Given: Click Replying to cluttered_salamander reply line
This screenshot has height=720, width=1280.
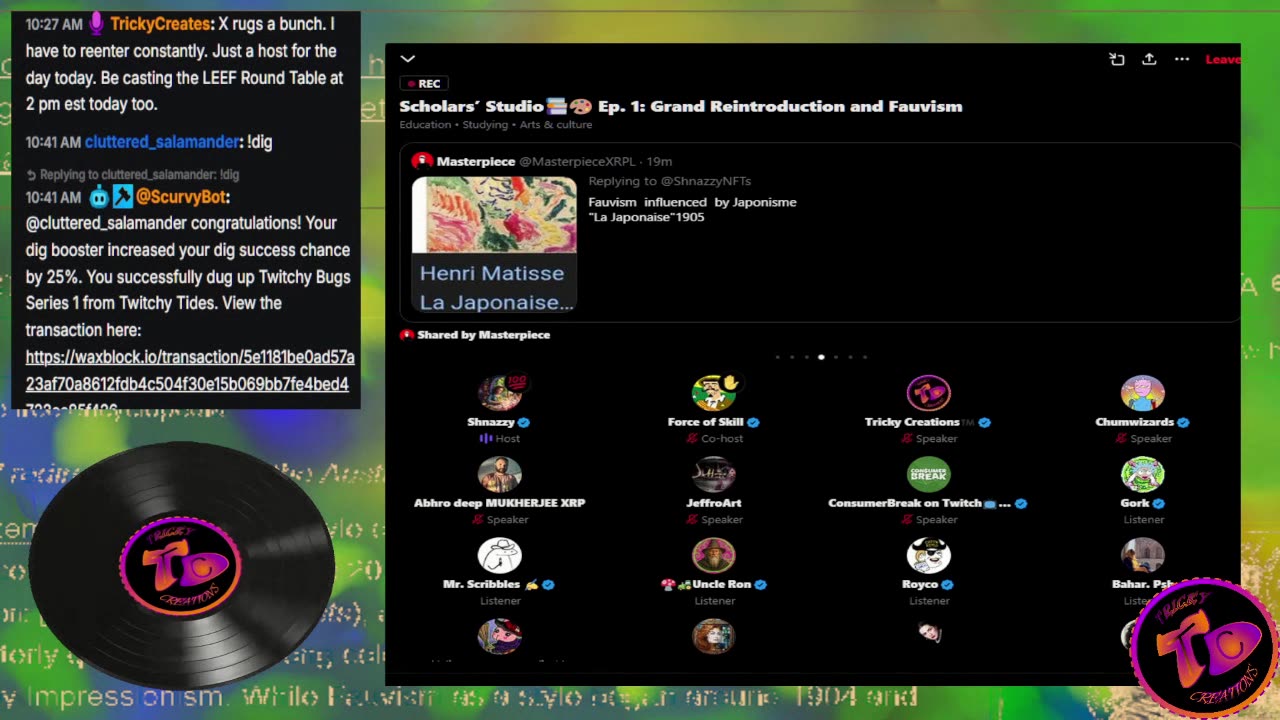Looking at the screenshot, I should click(133, 174).
